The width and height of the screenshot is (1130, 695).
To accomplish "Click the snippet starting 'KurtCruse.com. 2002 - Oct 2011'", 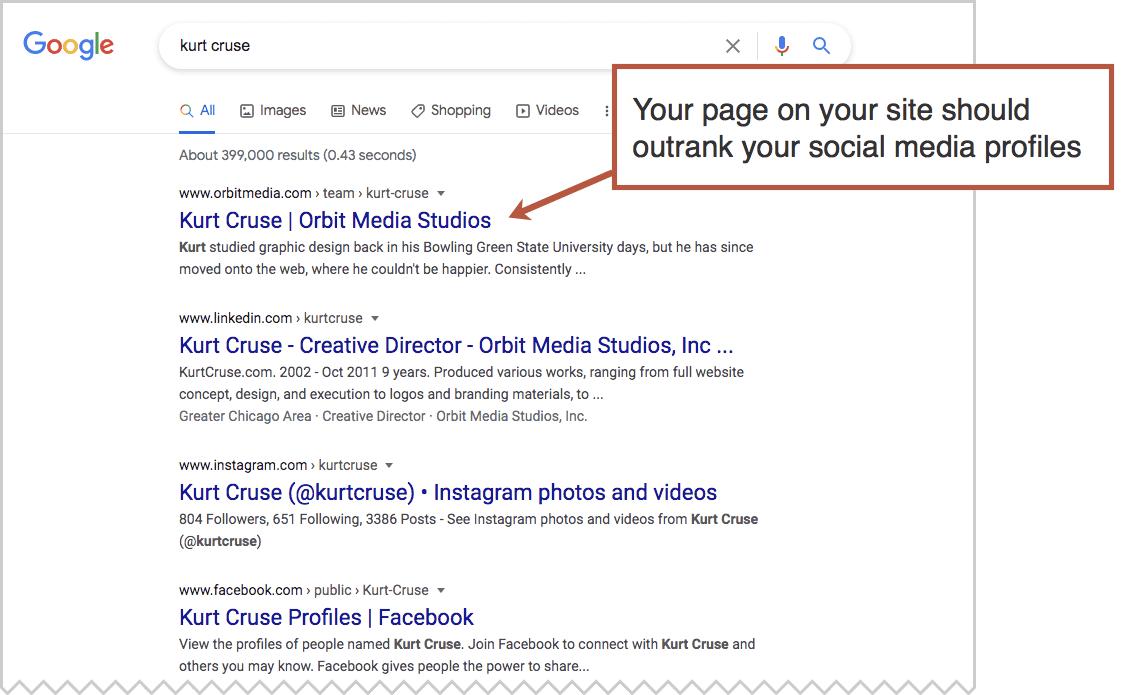I will pos(461,383).
